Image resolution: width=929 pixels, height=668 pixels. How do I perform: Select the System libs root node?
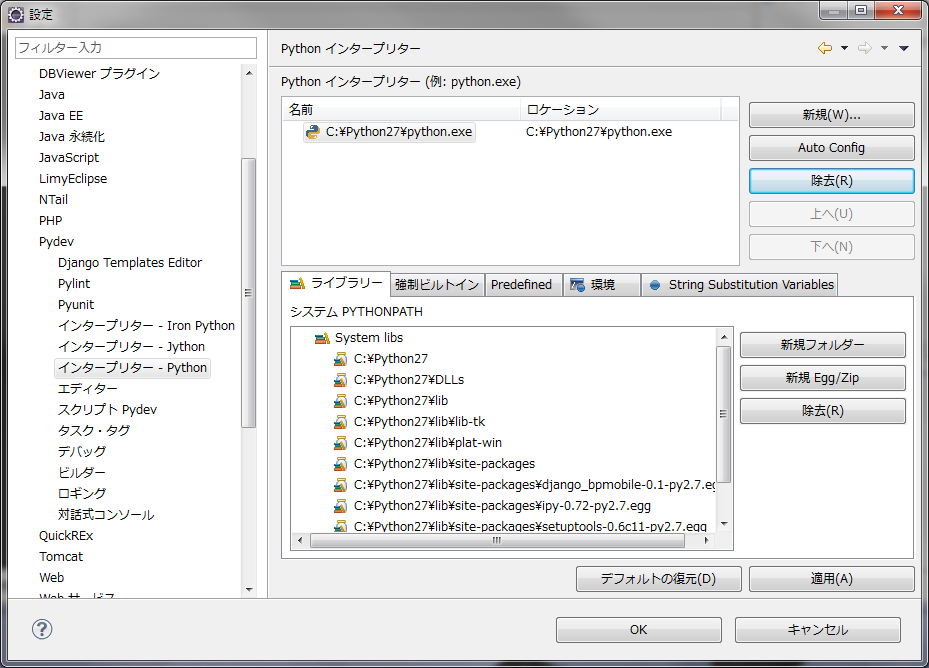pyautogui.click(x=369, y=338)
